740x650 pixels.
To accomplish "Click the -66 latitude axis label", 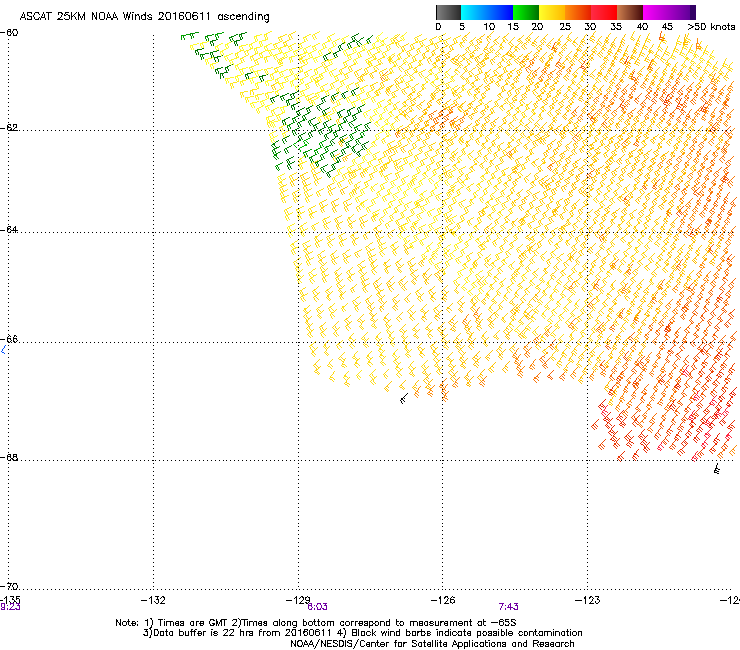I will [9, 339].
